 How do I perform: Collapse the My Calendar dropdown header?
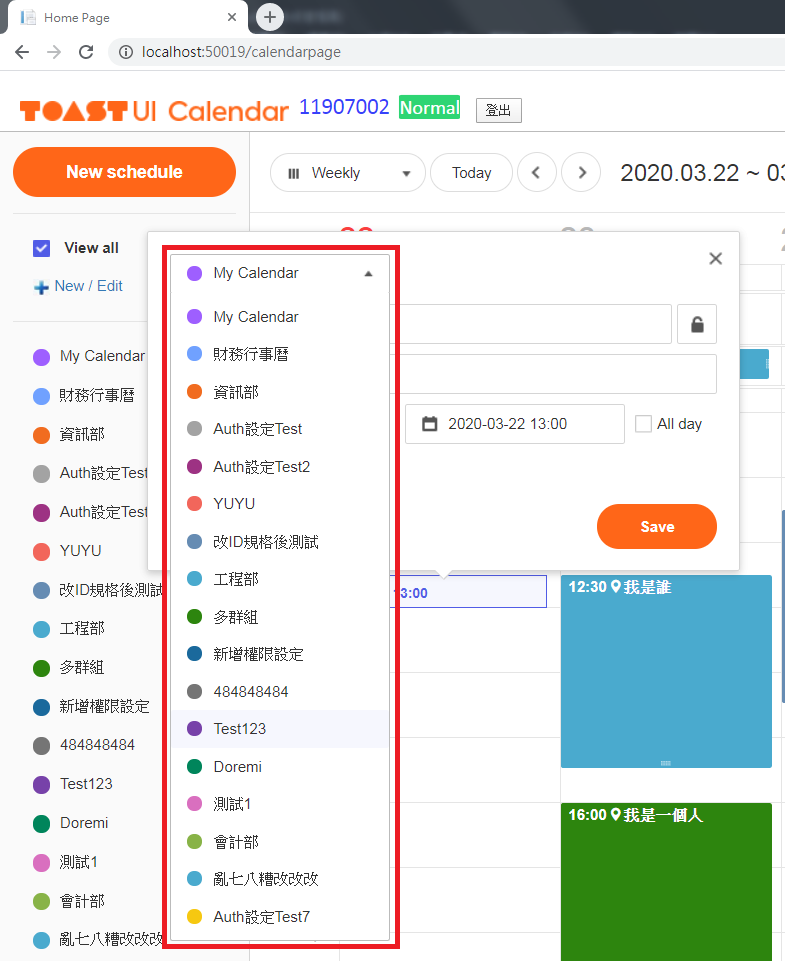click(x=280, y=273)
